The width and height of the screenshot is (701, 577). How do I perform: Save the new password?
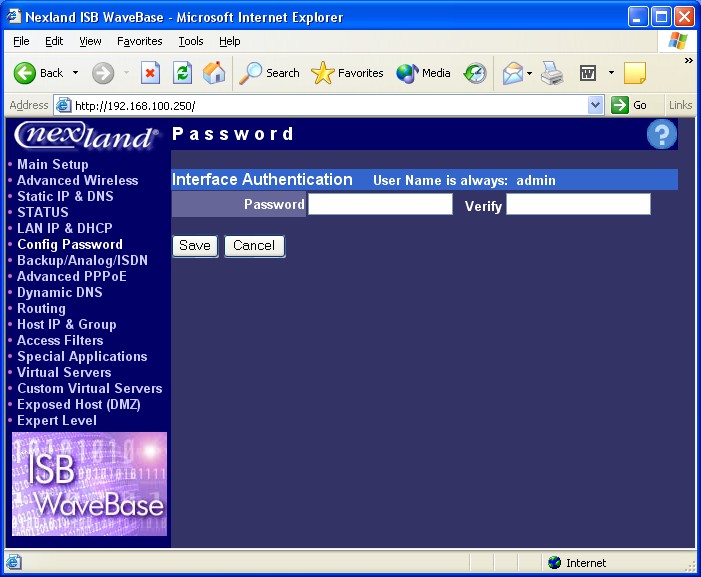coord(195,246)
